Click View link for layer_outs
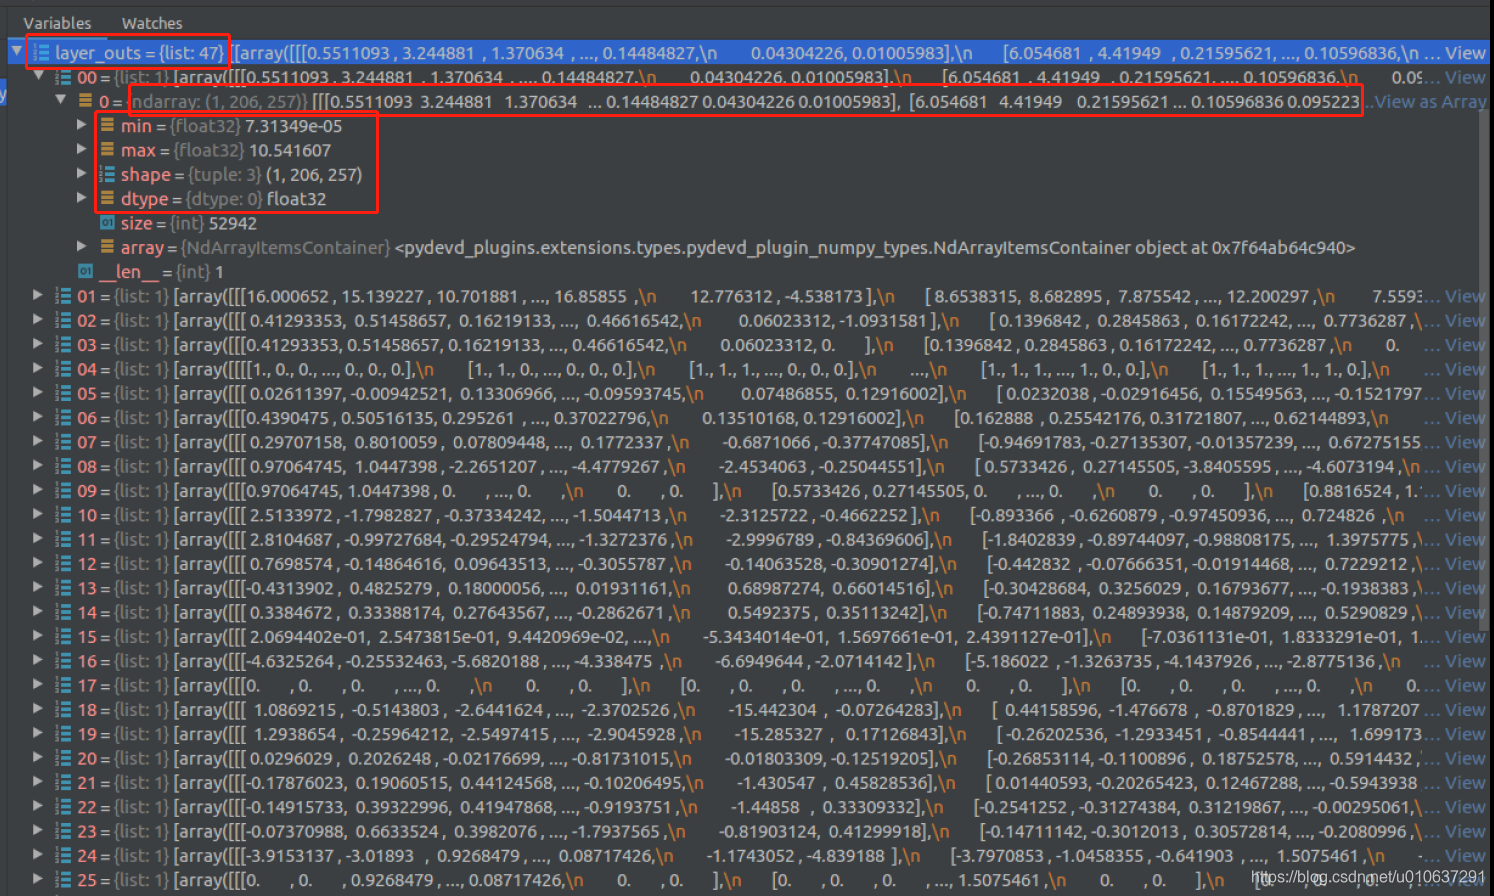Viewport: 1494px width, 896px height. [x=1465, y=53]
